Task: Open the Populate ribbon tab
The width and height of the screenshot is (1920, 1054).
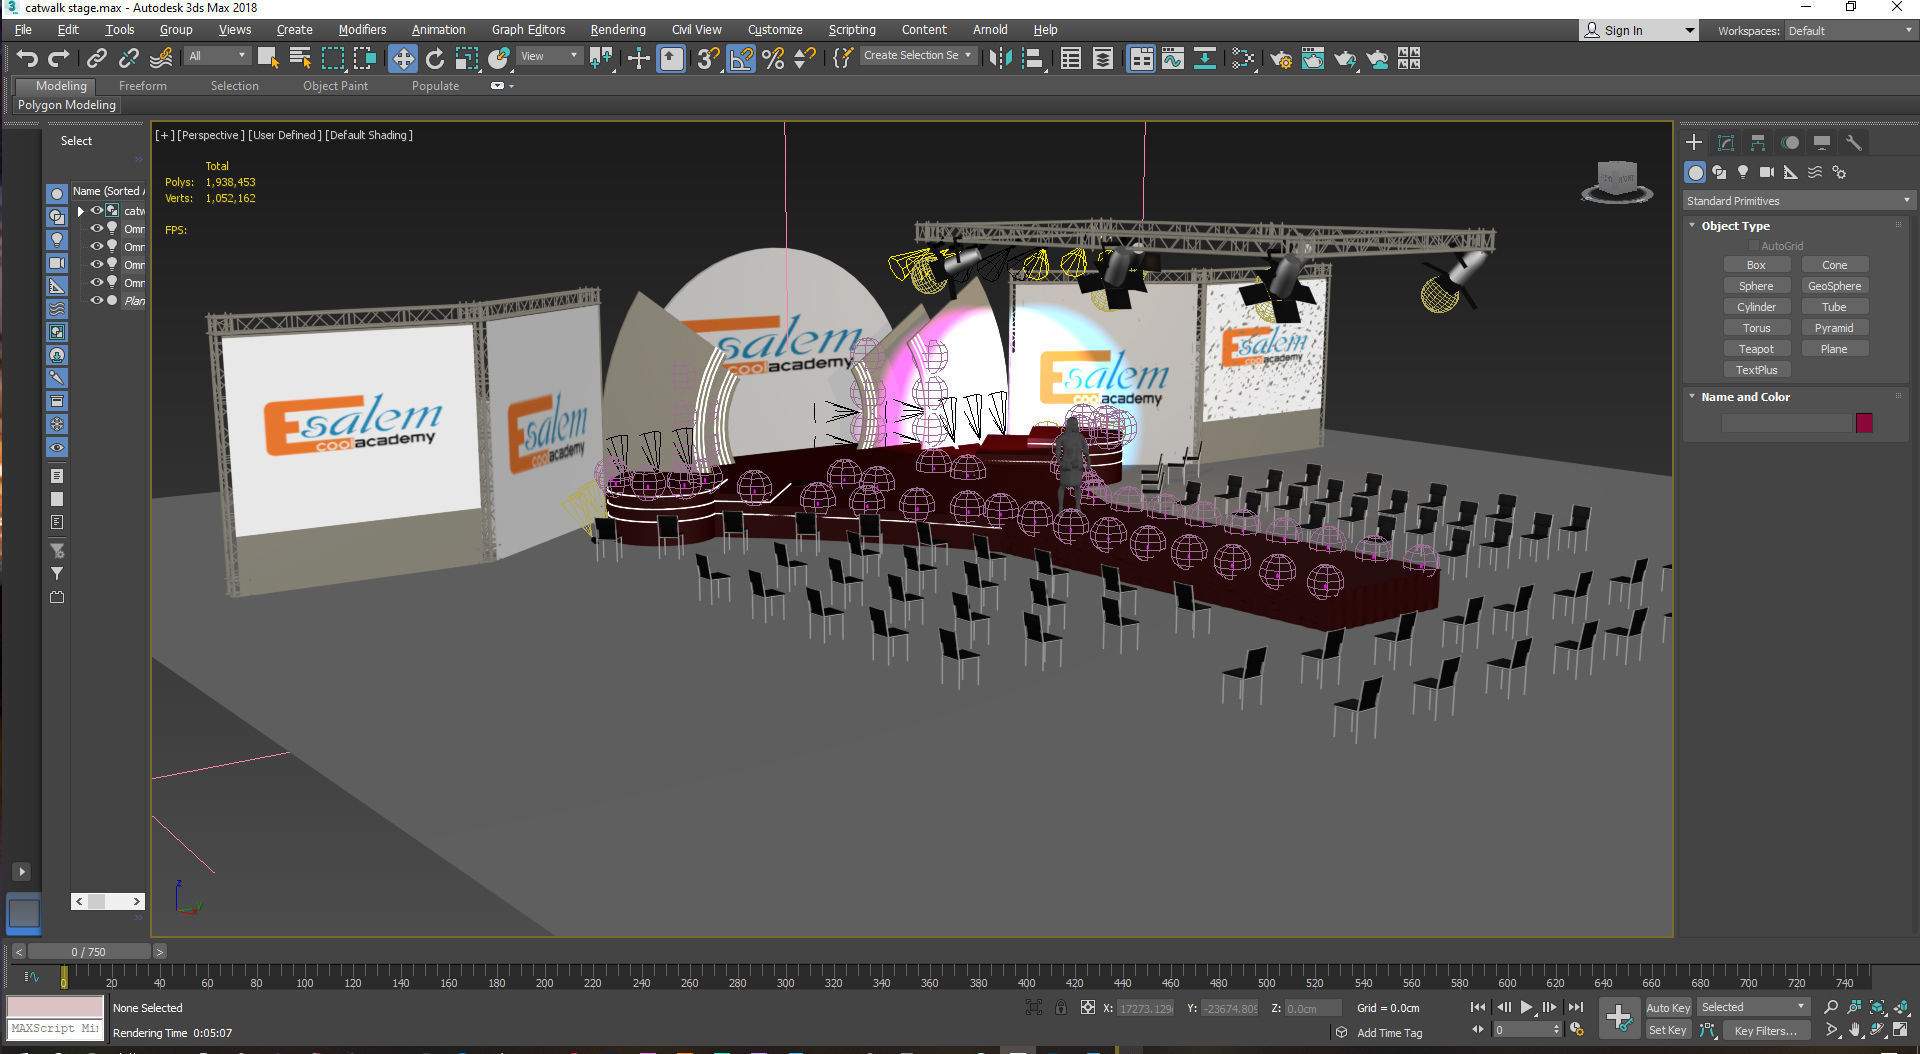Action: click(x=435, y=86)
